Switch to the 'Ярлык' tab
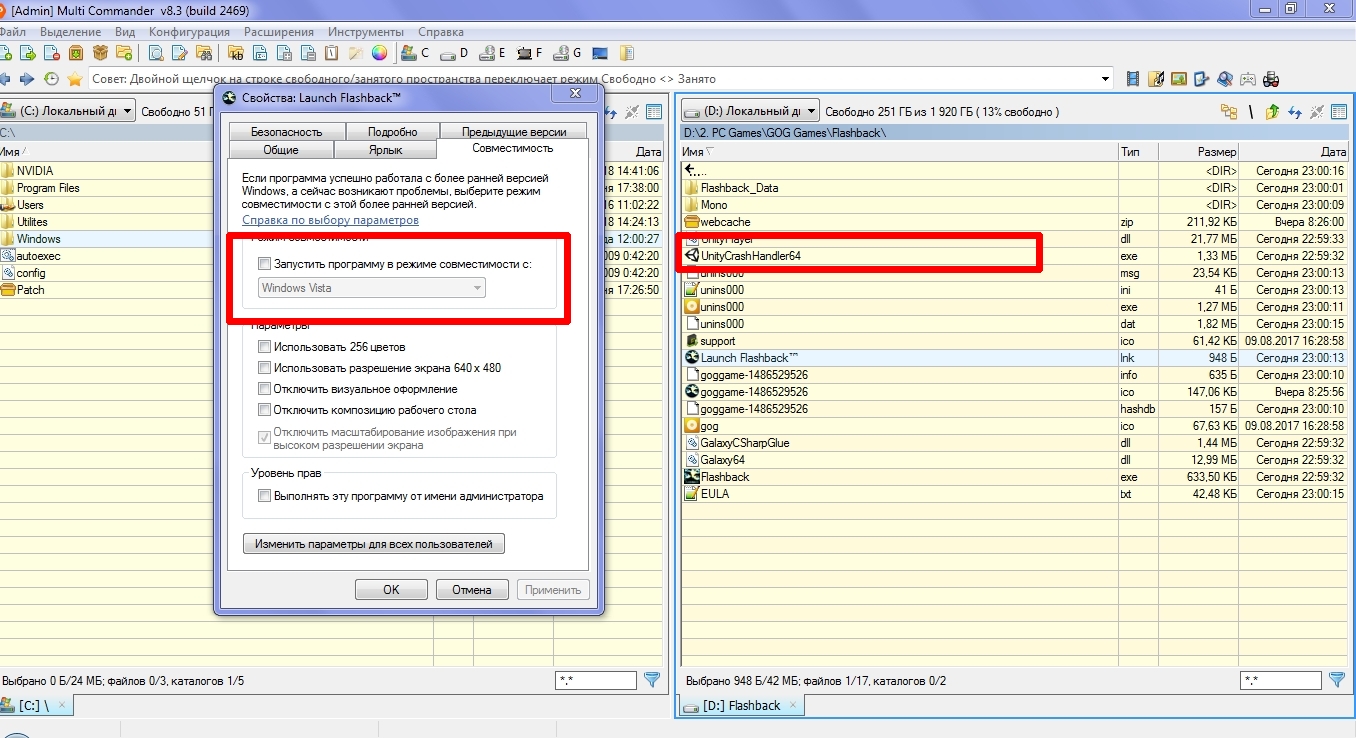The height and width of the screenshot is (738, 1356). click(x=385, y=150)
